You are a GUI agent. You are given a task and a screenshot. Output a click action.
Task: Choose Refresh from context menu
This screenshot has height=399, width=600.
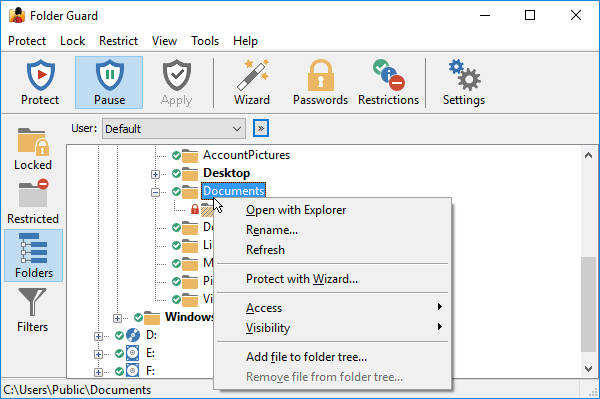332,250
